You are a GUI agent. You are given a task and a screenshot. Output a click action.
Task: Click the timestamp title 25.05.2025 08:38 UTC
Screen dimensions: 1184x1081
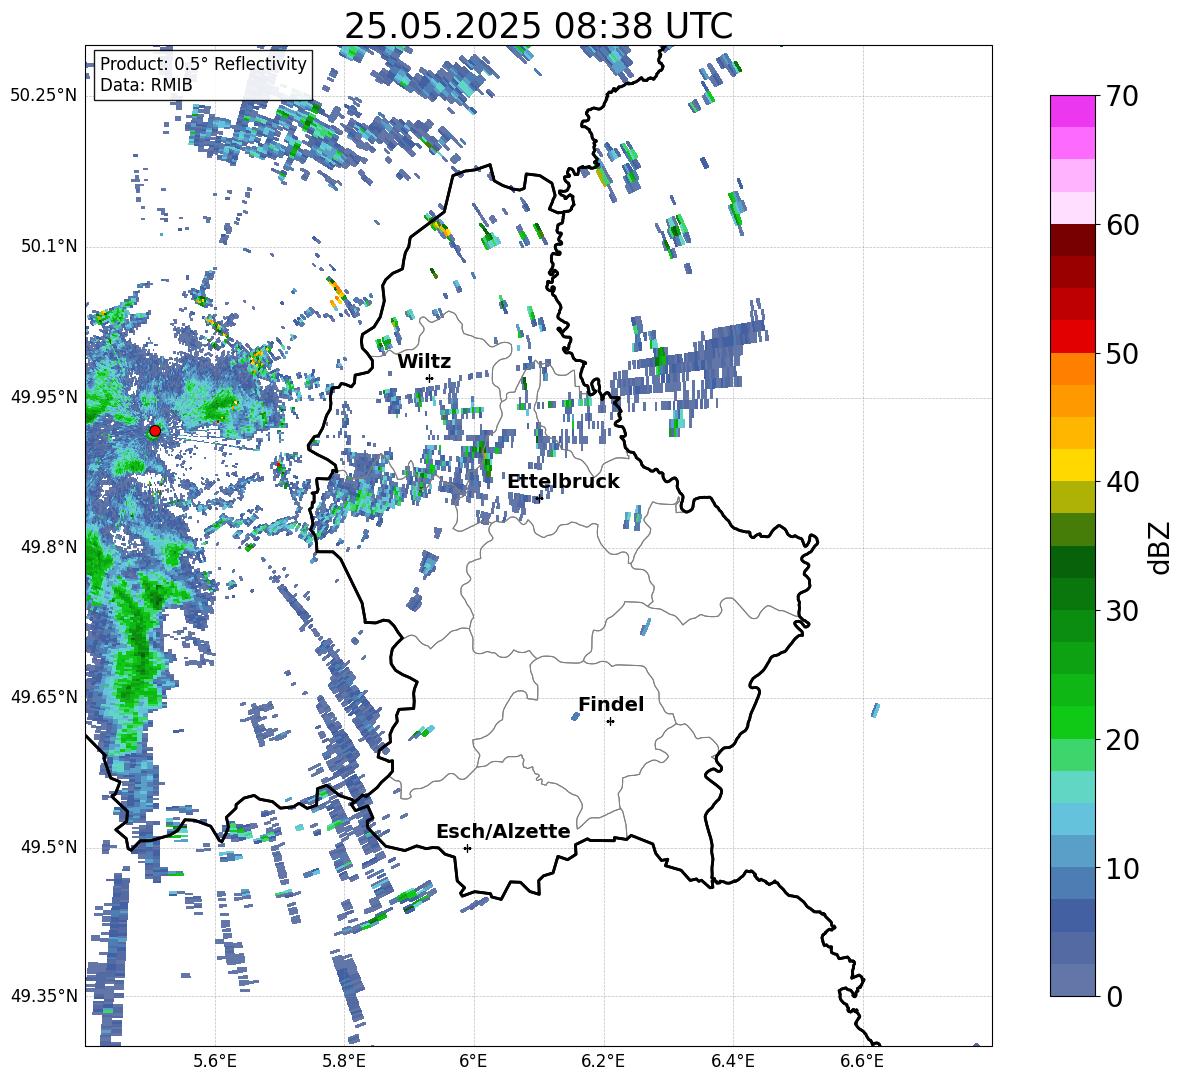pos(538,26)
